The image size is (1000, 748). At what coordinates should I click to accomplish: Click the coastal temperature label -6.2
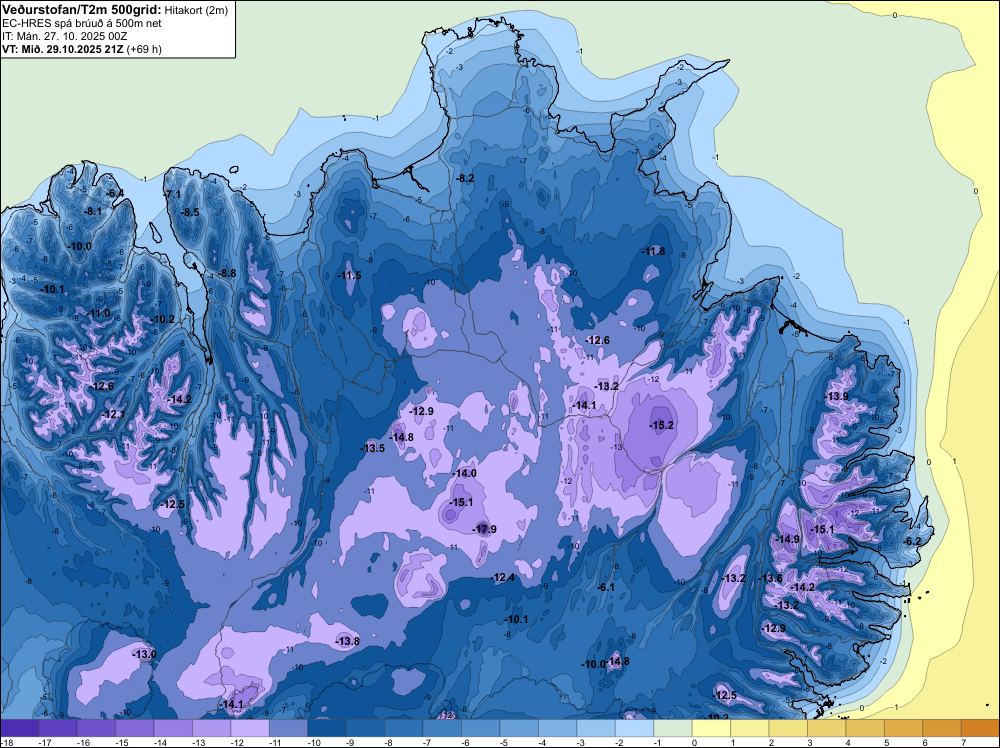coord(913,541)
